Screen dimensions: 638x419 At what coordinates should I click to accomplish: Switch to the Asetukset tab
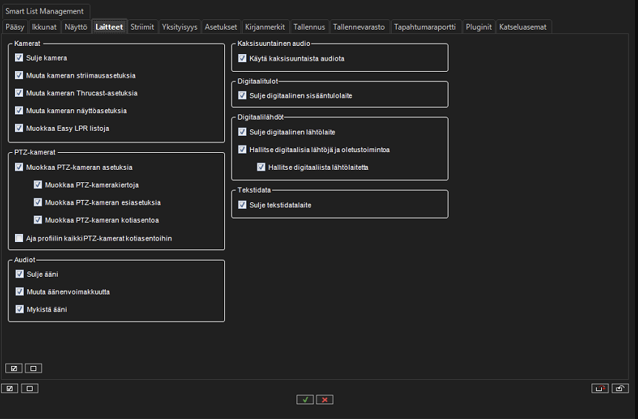pyautogui.click(x=221, y=27)
